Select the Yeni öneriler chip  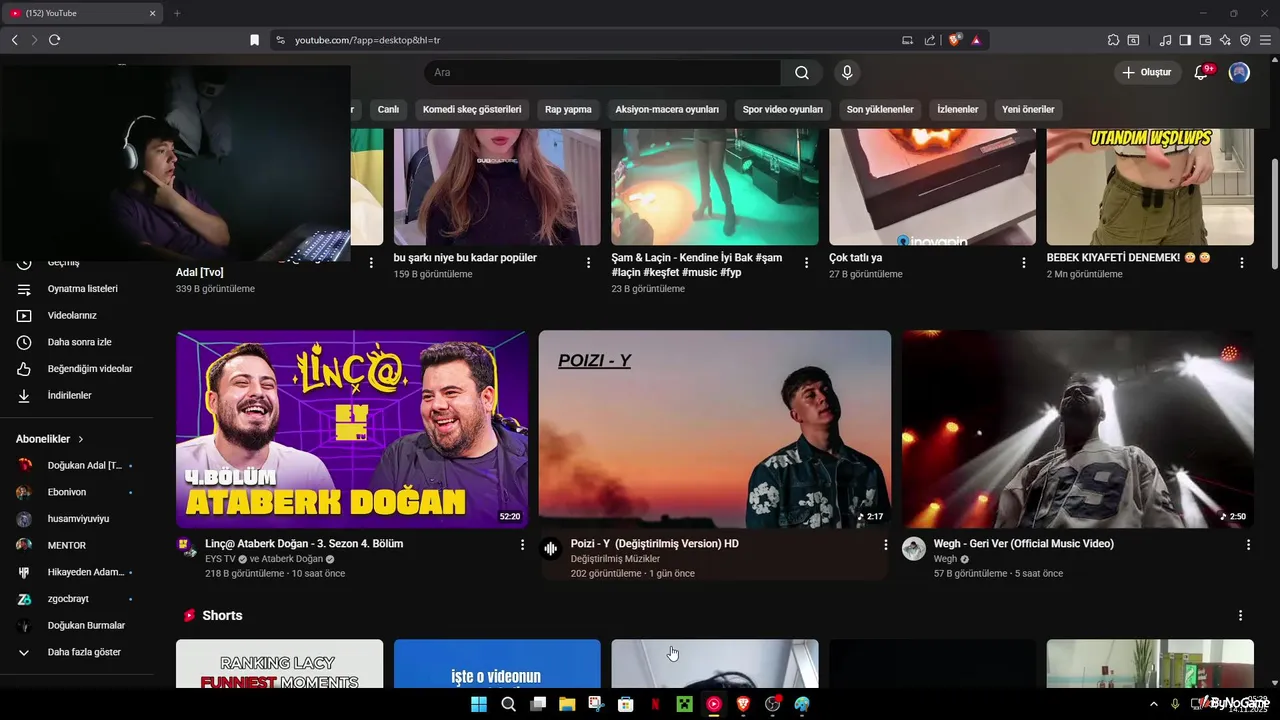(1028, 110)
